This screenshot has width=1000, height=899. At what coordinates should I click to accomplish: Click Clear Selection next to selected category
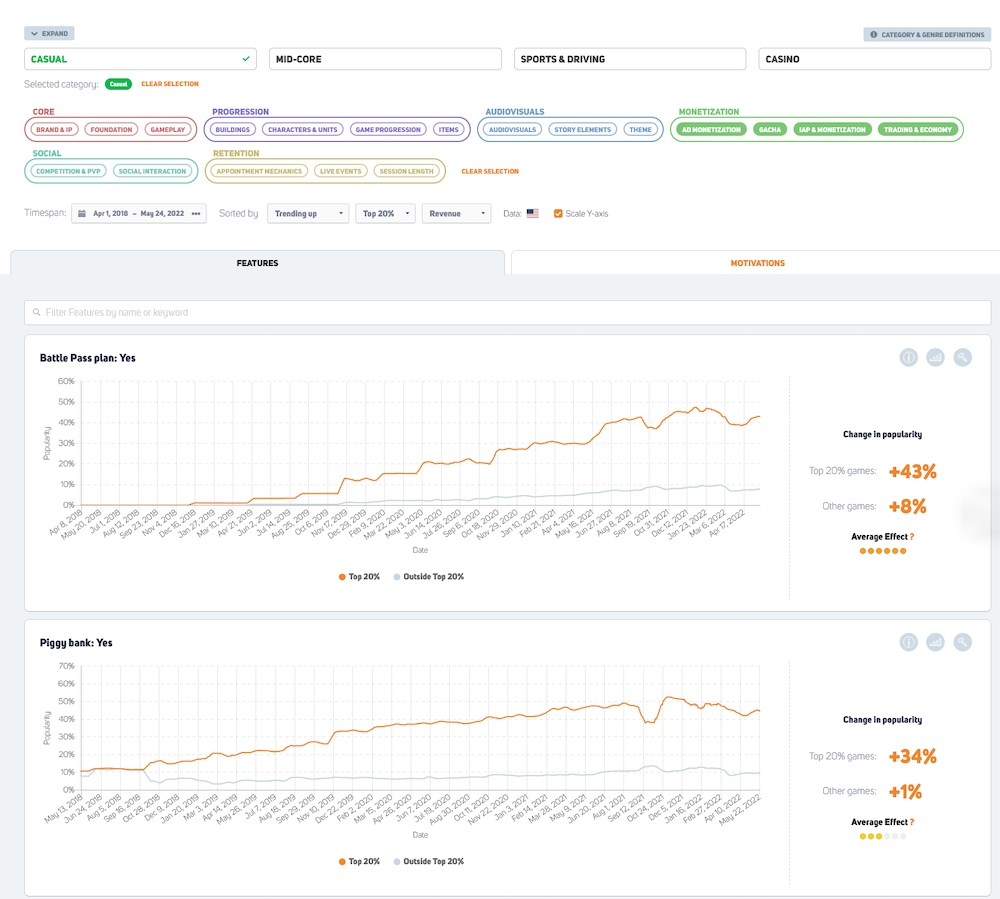pos(170,84)
